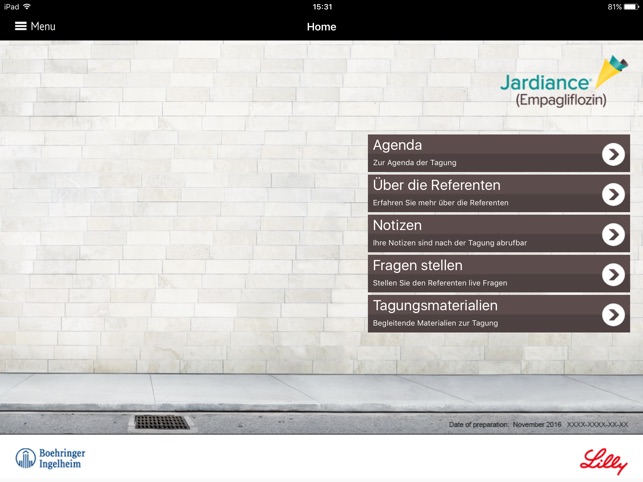The height and width of the screenshot is (482, 643).
Task: Open the Agenda heading
Action: [x=397, y=145]
